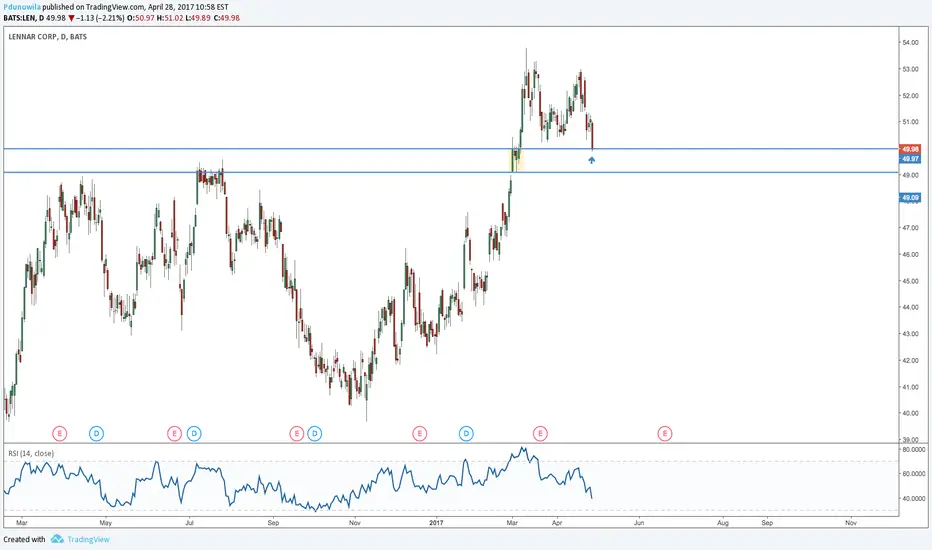Image resolution: width=932 pixels, height=550 pixels.
Task: Click the 'Created with' caption text
Action: pyautogui.click(x=24, y=539)
